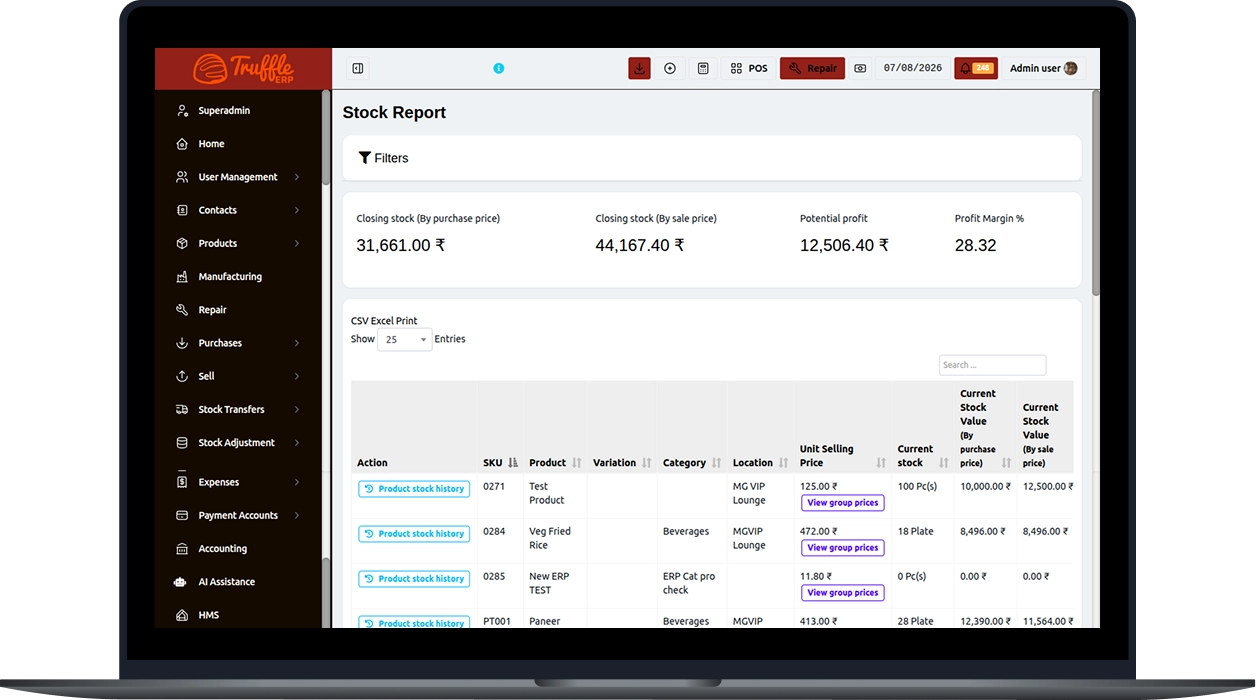Open the Admin user profile menu
Screen dimensions: 1256x700
coord(1043,68)
